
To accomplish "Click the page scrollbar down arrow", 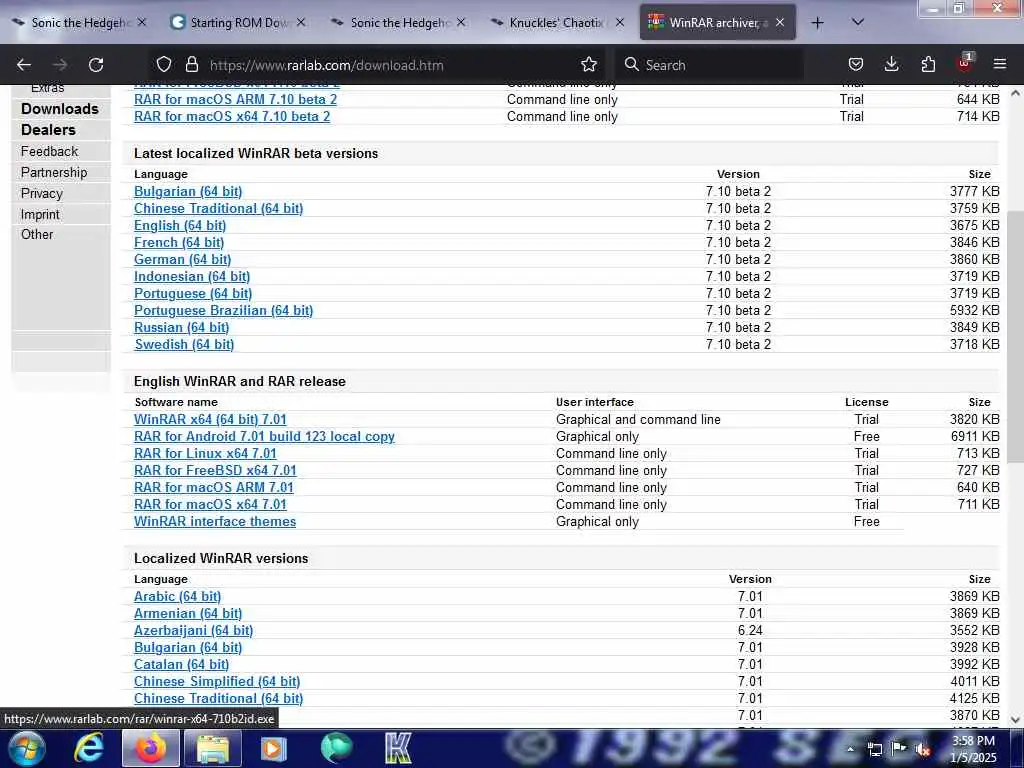I will 1015,720.
